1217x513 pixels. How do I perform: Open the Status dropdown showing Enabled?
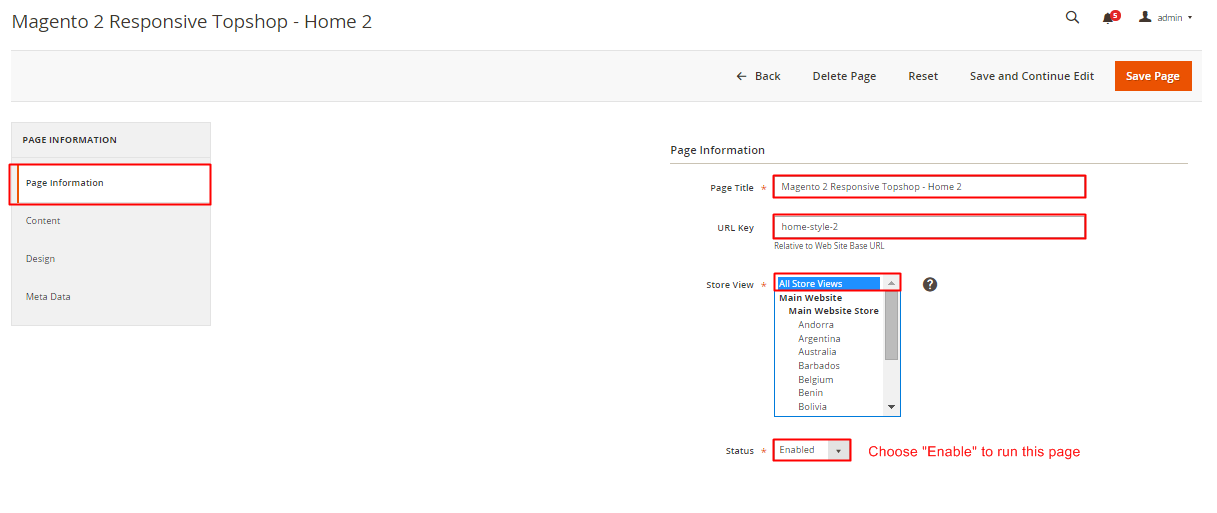click(813, 450)
